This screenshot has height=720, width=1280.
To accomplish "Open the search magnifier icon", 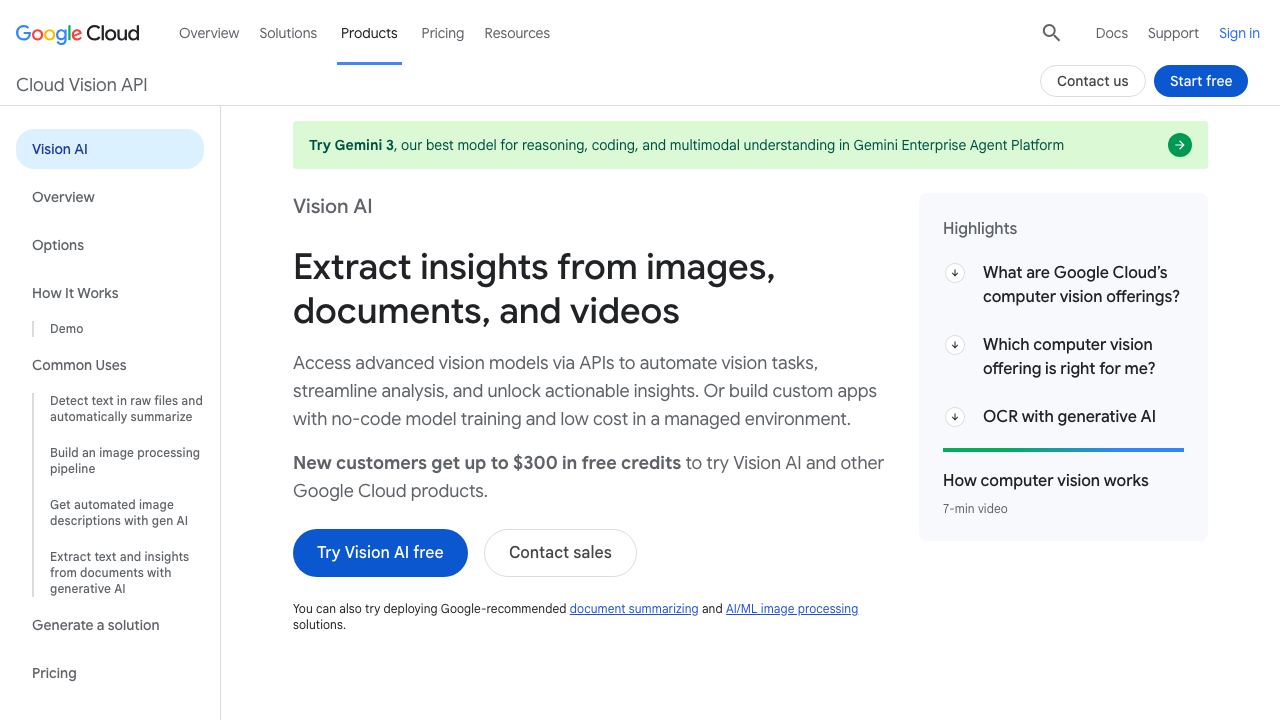I will pyautogui.click(x=1051, y=33).
